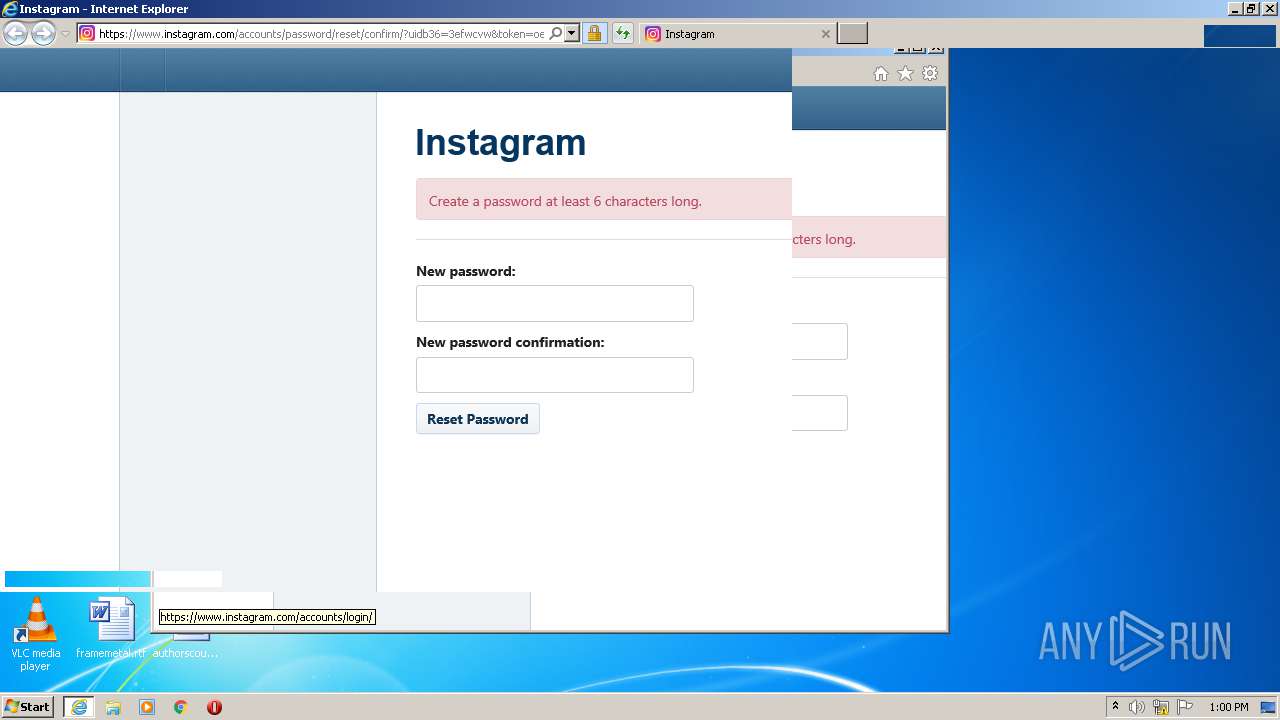Click the Home icon in the toolbar
1280x720 pixels.
881,73
